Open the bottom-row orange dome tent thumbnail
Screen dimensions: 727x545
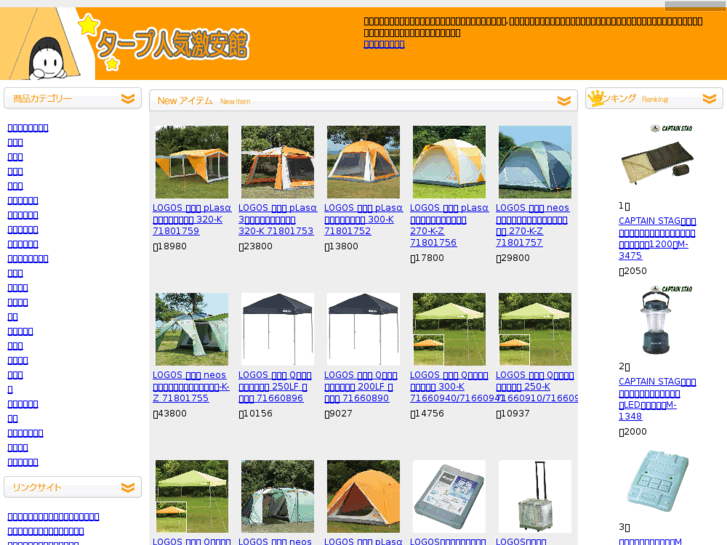click(x=364, y=496)
